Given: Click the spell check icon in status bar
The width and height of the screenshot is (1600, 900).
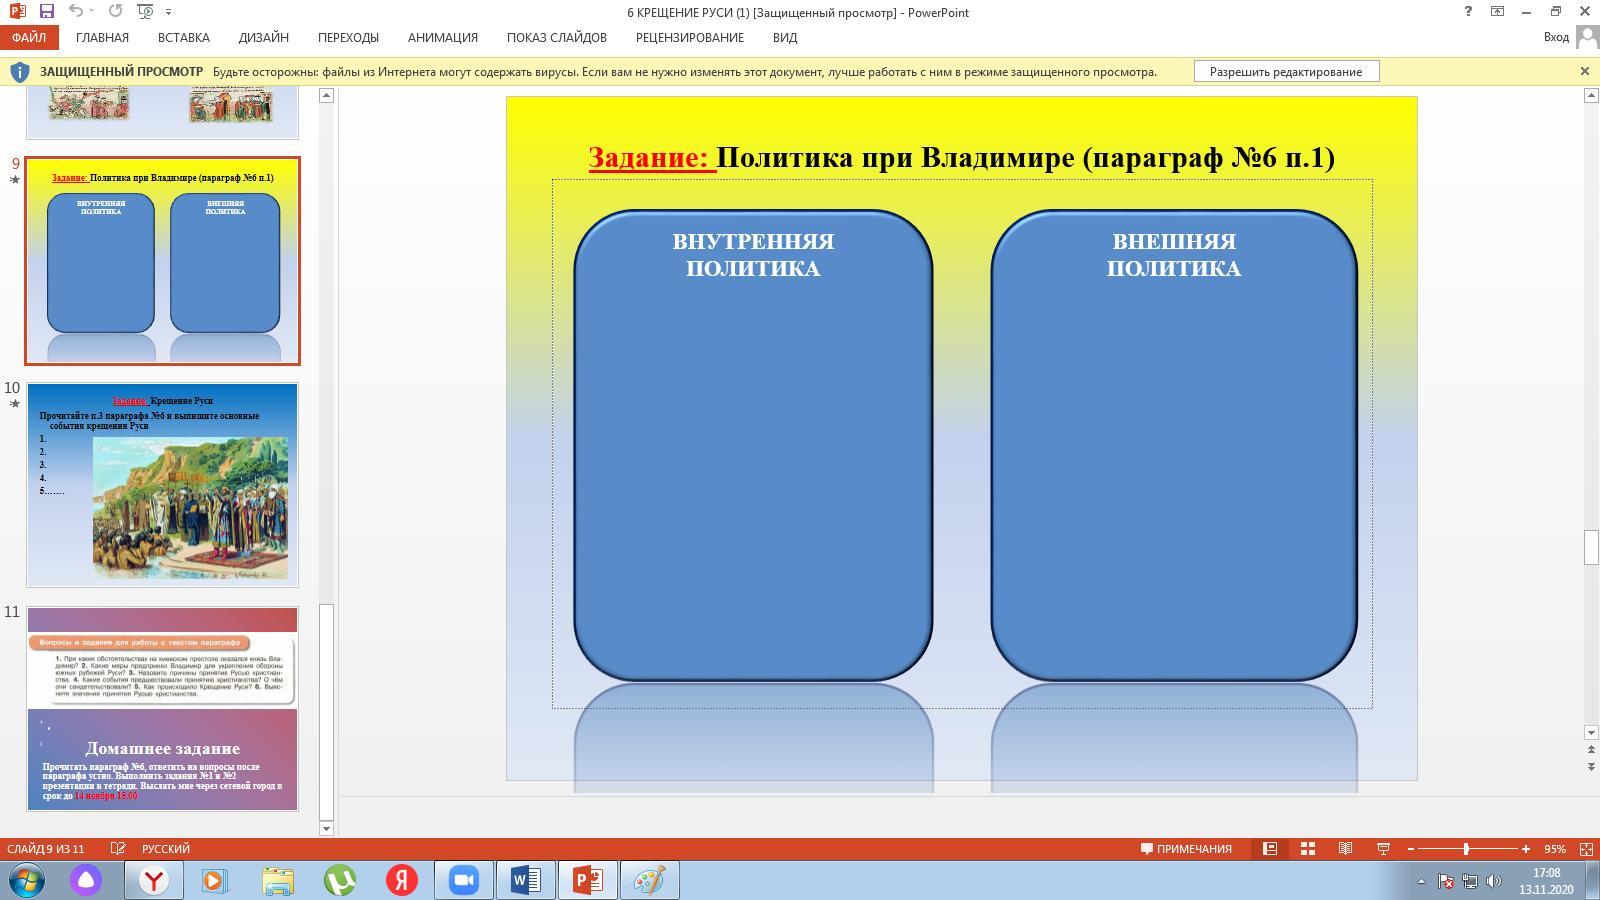Looking at the screenshot, I should click(118, 848).
